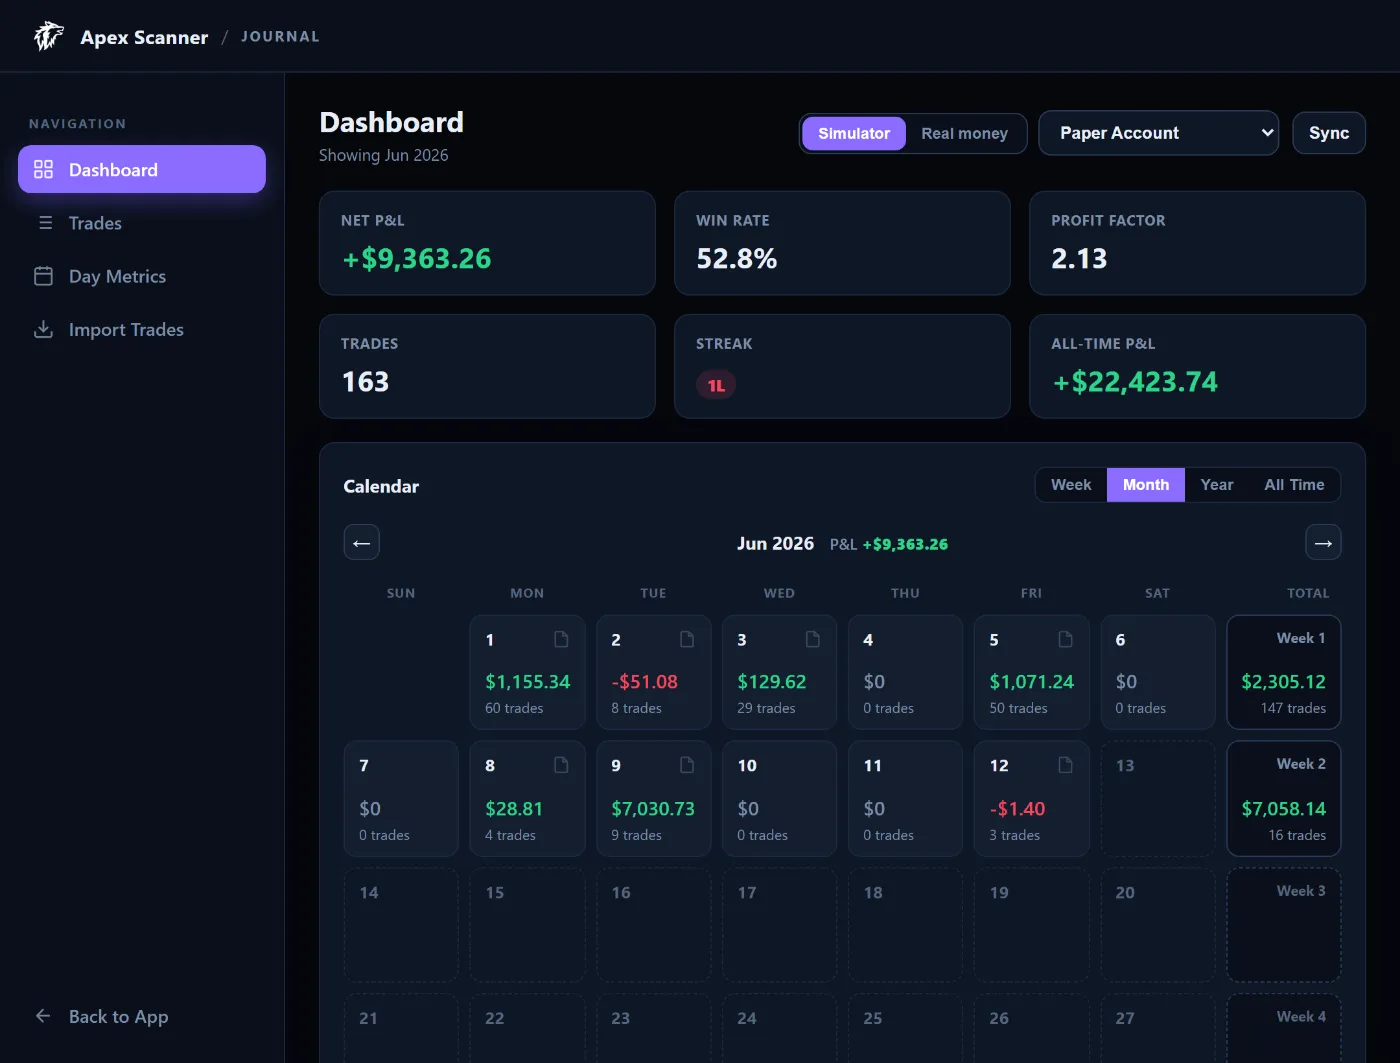Open June 9 day showing $7,030.73
This screenshot has width=1400, height=1063.
(x=653, y=799)
